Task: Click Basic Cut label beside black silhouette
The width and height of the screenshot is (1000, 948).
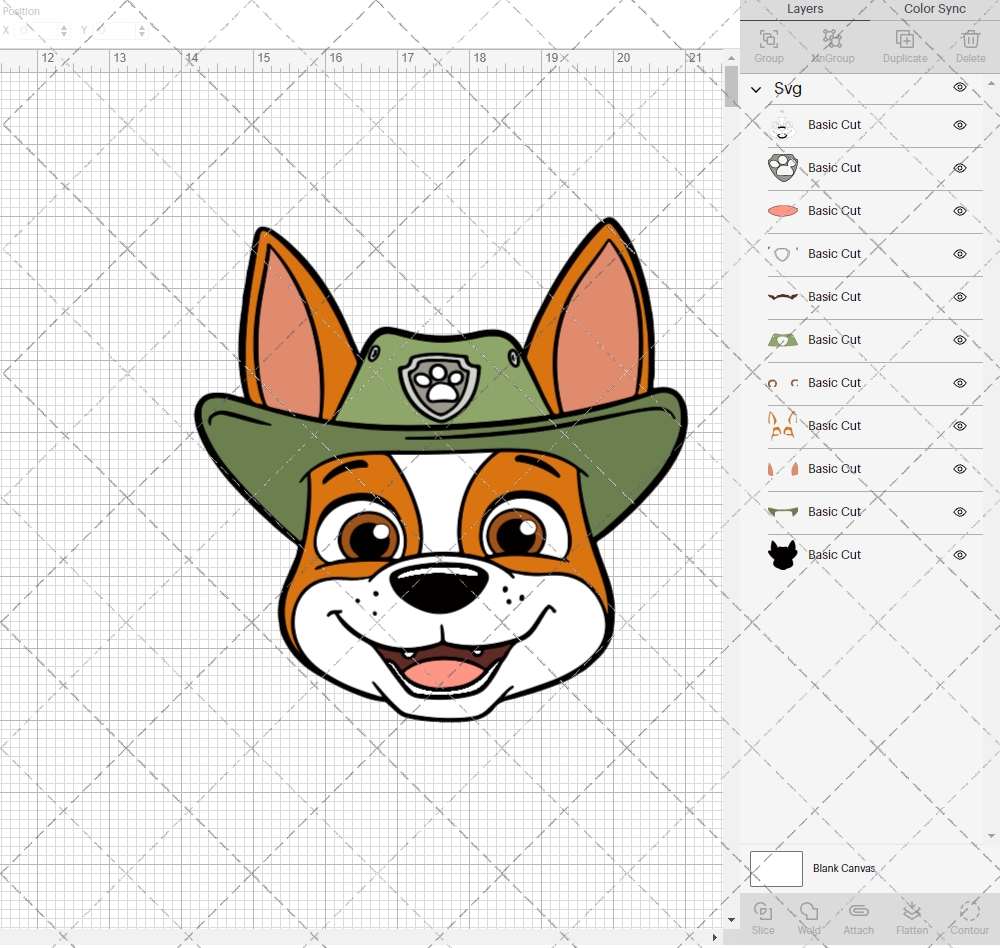Action: (x=834, y=555)
